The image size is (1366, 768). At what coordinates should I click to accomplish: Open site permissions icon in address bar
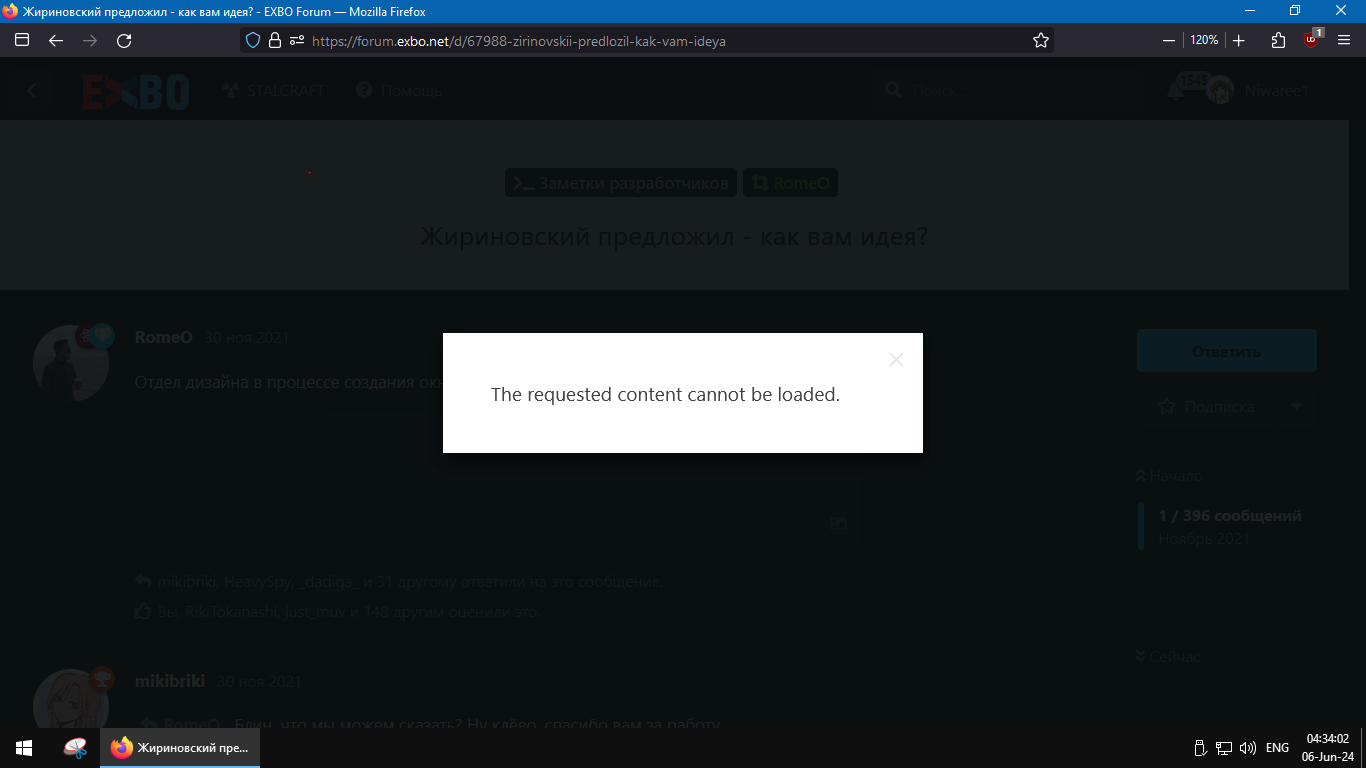pos(296,40)
